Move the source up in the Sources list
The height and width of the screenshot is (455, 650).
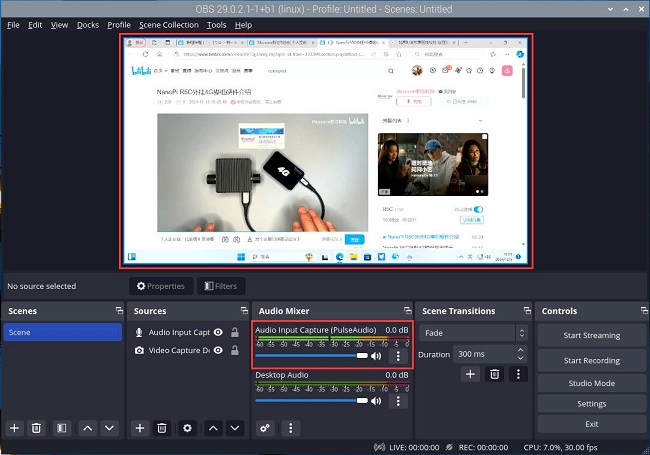(213, 428)
